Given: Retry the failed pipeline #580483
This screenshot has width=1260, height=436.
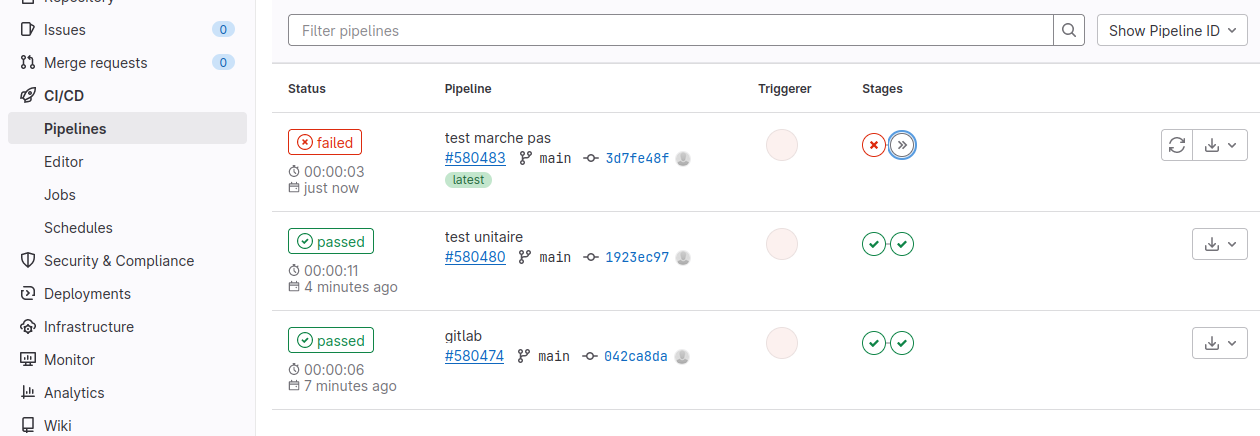Looking at the screenshot, I should 1177,145.
